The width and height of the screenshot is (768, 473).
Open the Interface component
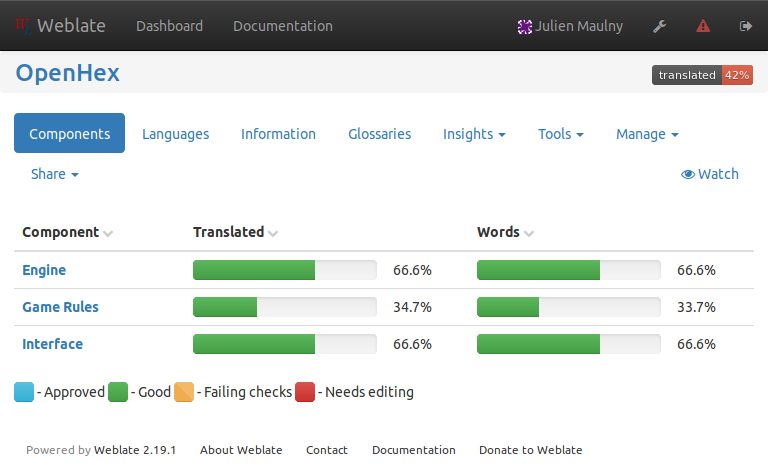52,344
